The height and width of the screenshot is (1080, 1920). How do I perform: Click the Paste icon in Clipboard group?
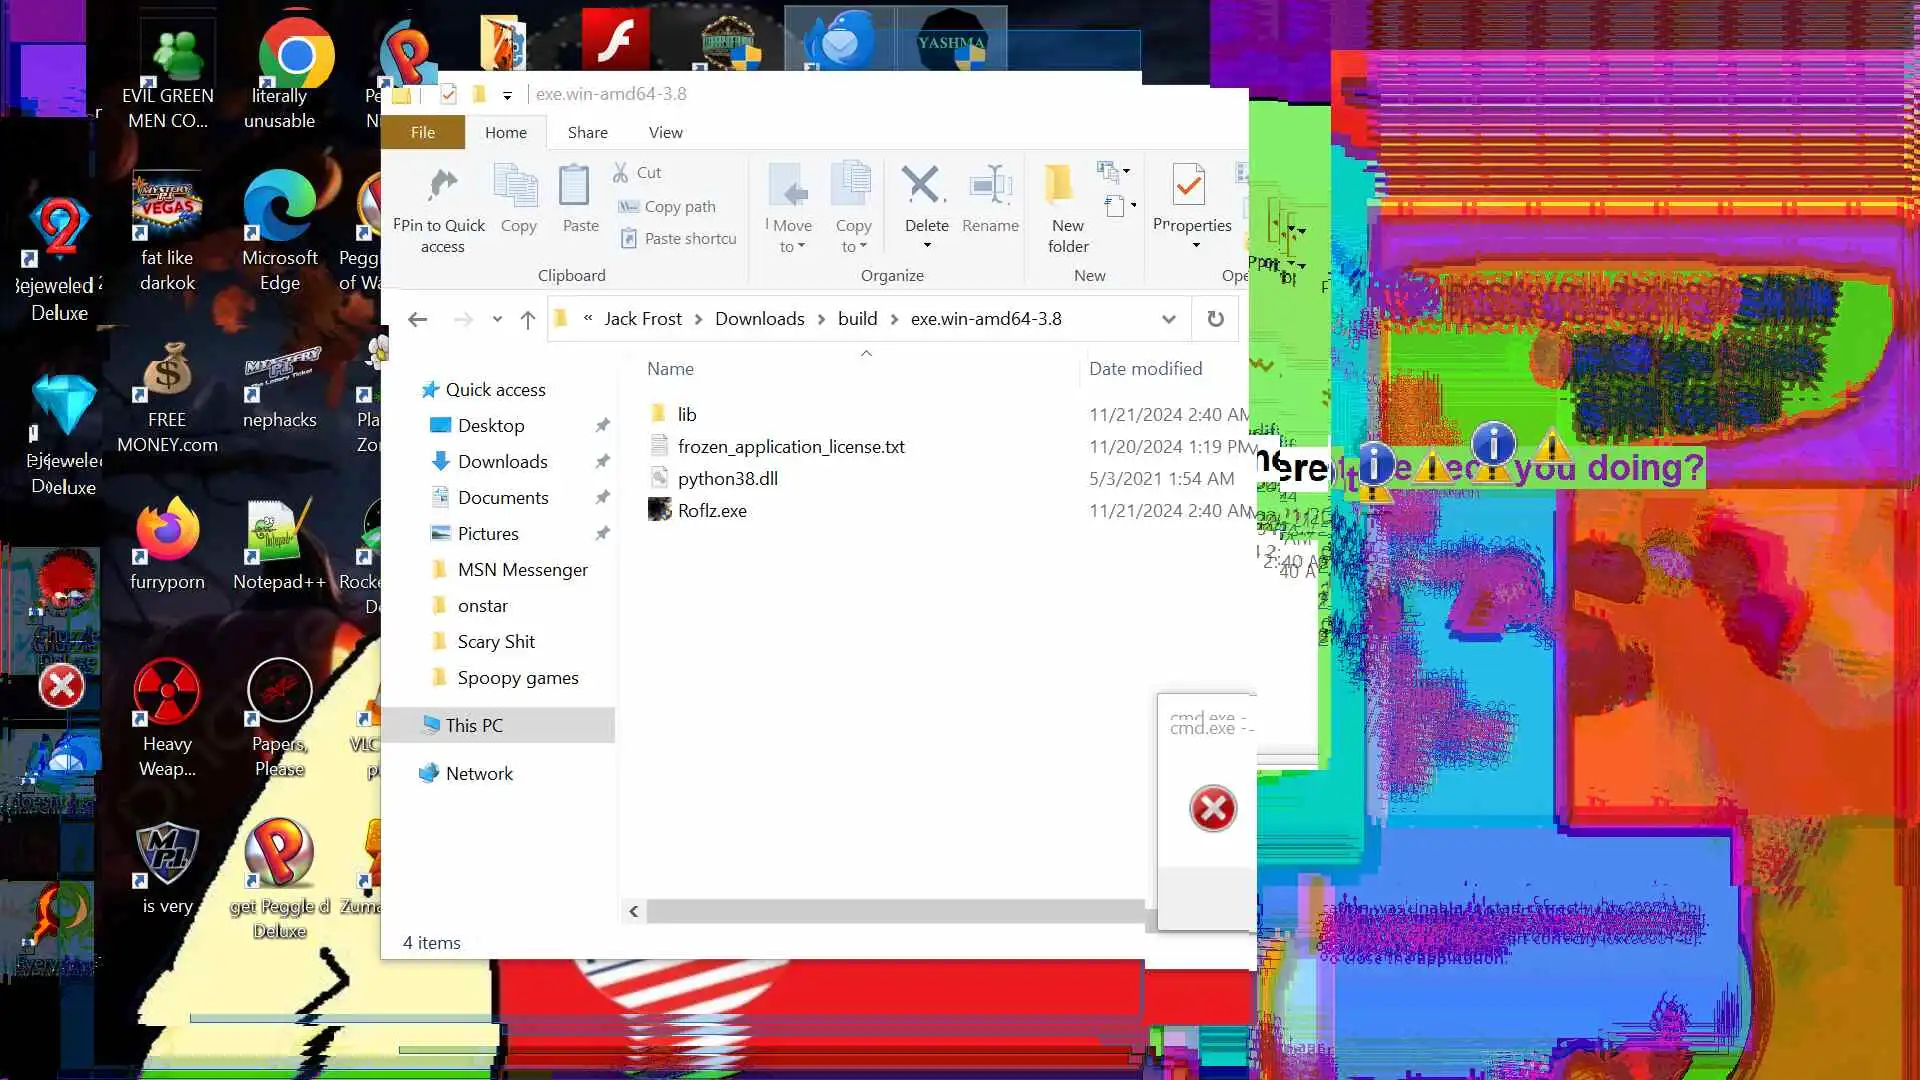click(x=575, y=186)
